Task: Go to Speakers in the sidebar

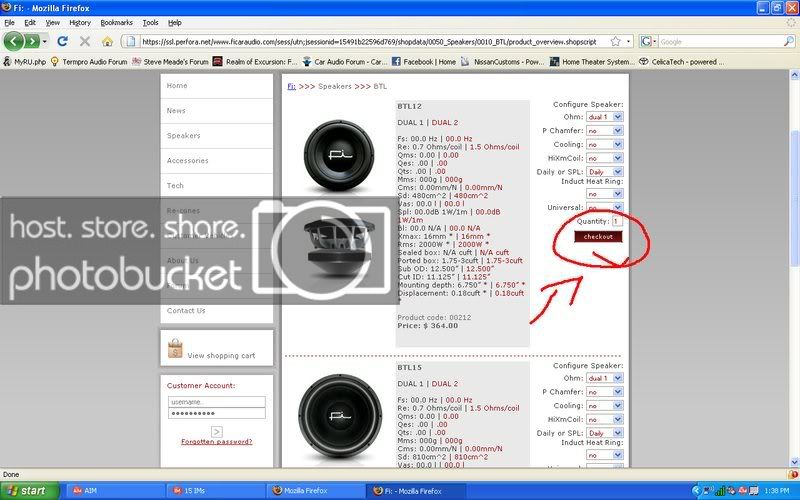Action: click(183, 136)
